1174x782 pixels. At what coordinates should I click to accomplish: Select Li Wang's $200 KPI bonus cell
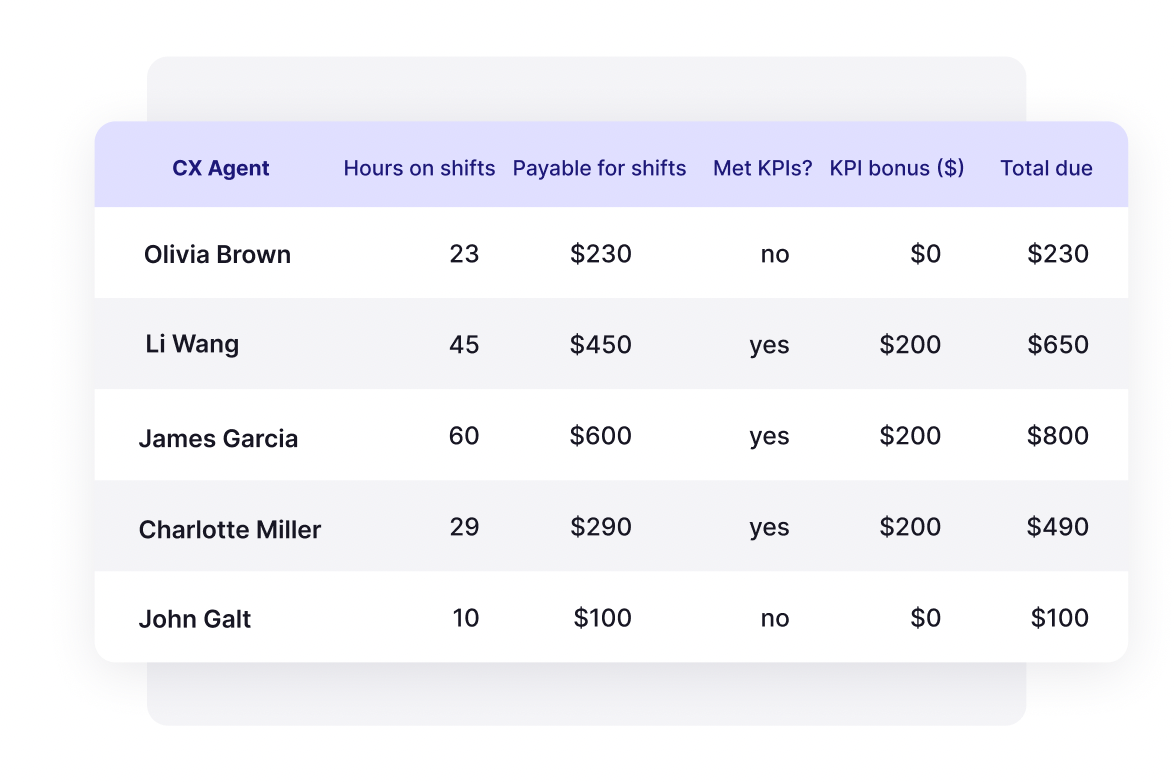click(x=910, y=345)
